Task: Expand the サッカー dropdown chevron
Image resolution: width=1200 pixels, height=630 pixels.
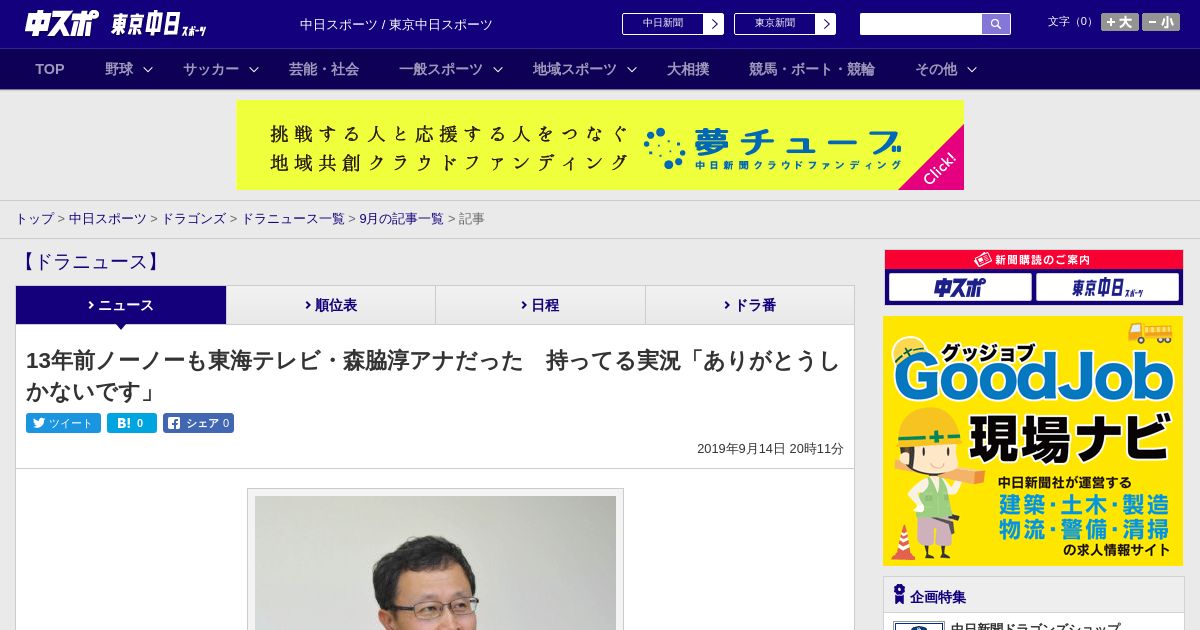Action: pos(254,69)
